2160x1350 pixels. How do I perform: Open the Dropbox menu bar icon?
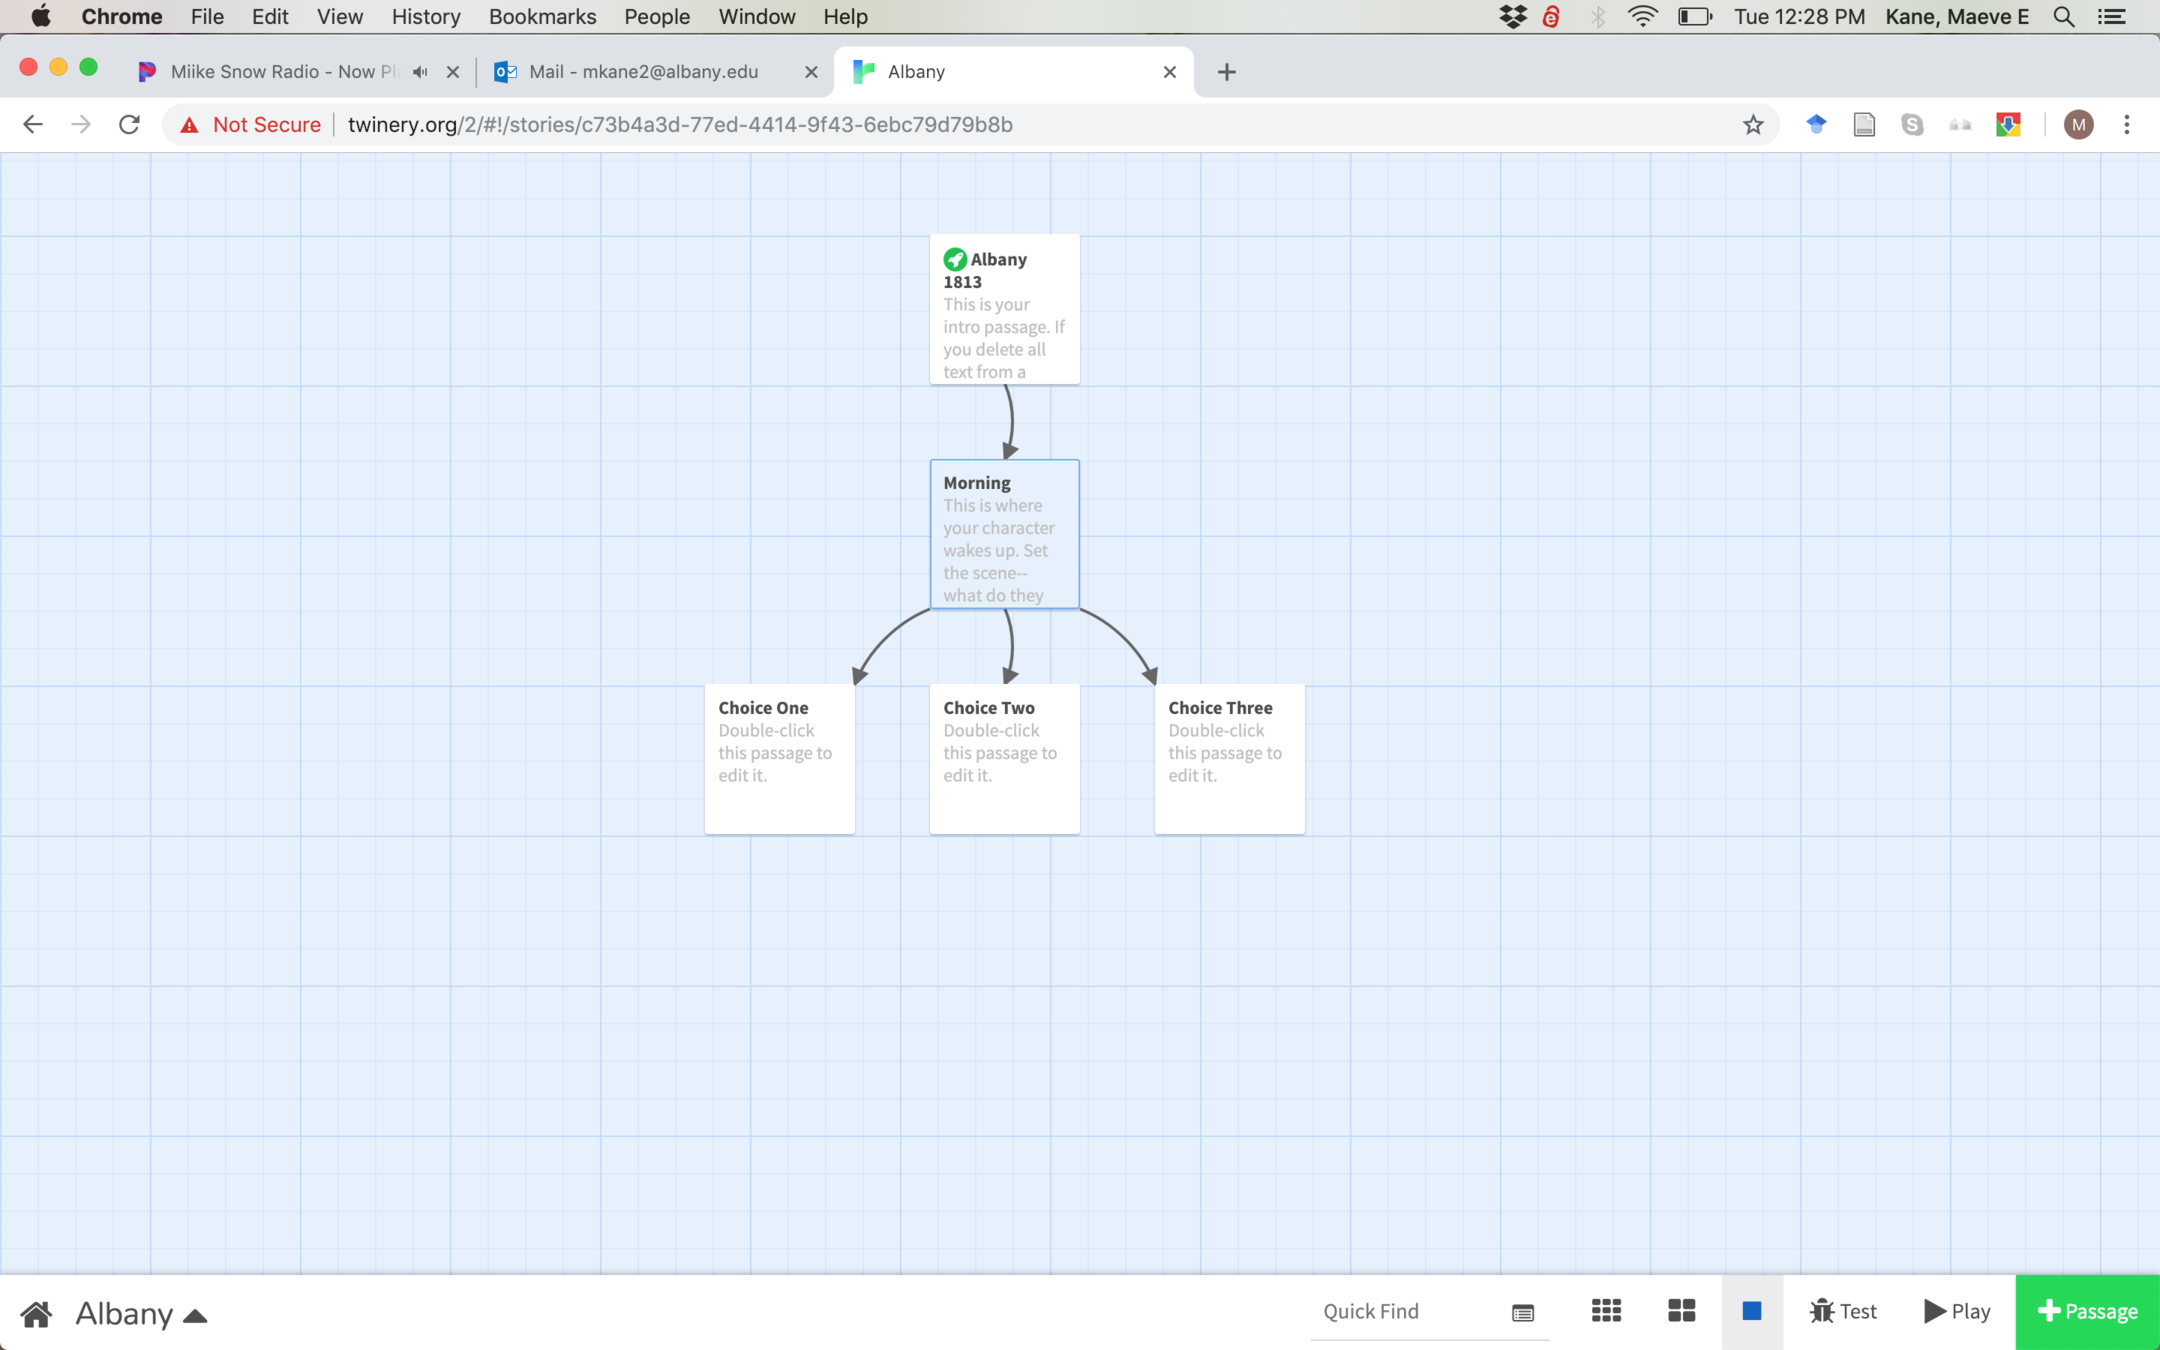[1513, 17]
